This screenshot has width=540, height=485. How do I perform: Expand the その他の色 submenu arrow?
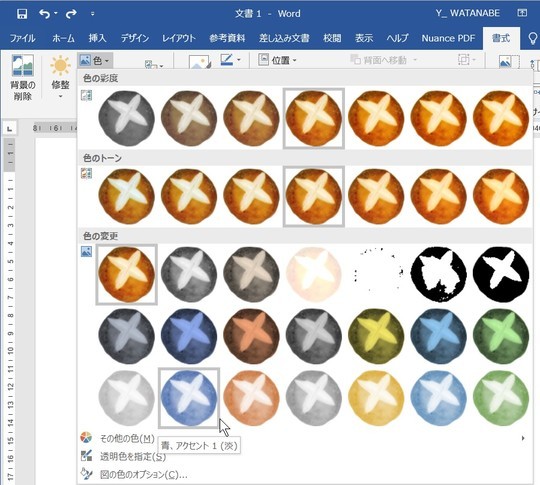pos(523,438)
